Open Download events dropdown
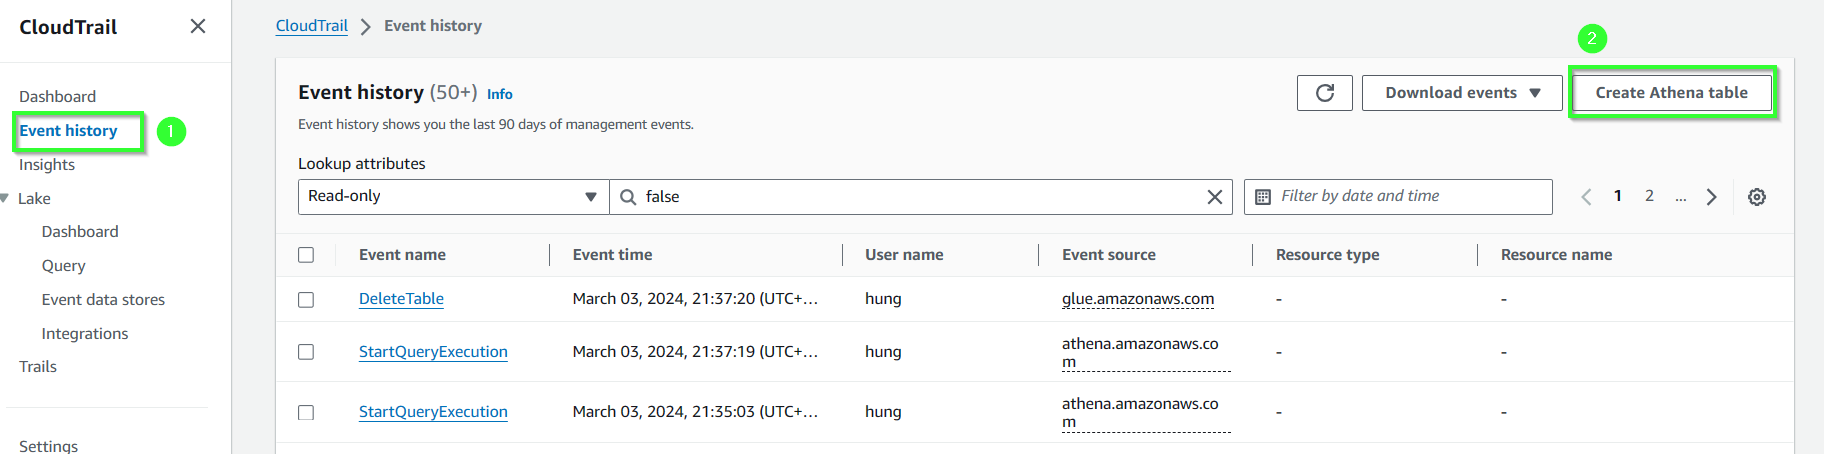Image resolution: width=1824 pixels, height=454 pixels. click(1462, 93)
